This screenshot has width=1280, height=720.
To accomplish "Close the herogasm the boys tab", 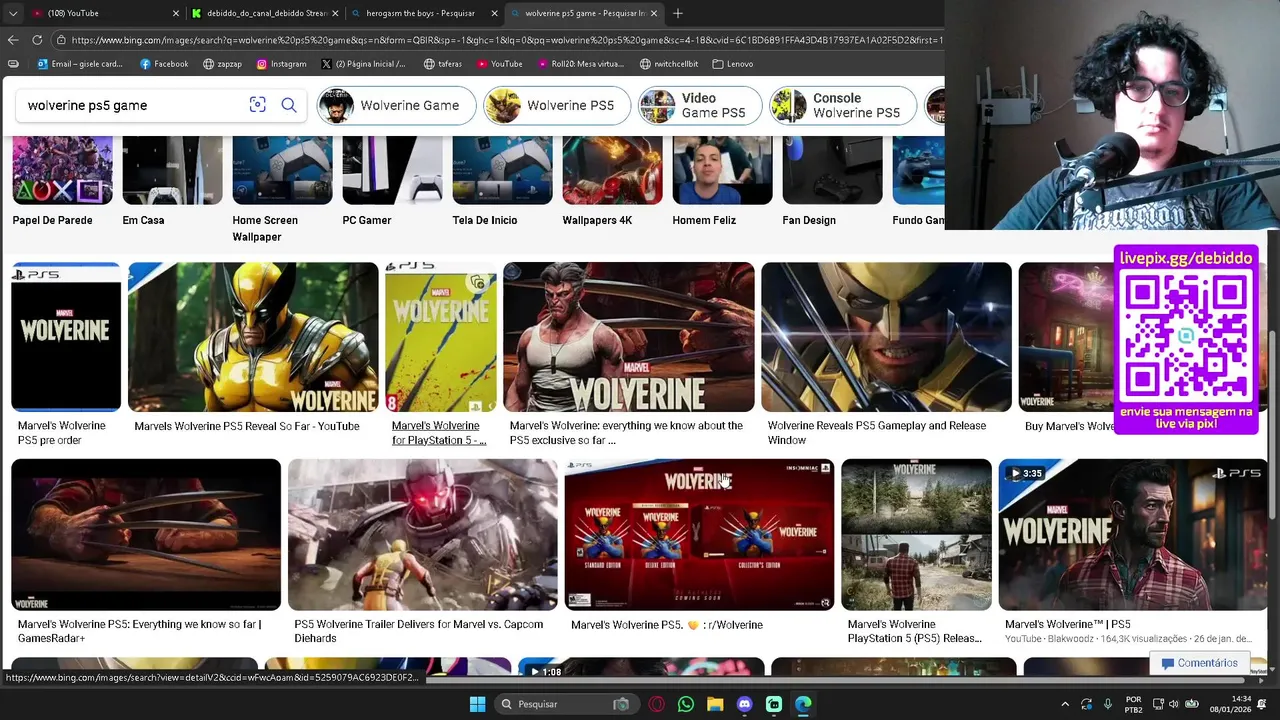I will click(495, 13).
